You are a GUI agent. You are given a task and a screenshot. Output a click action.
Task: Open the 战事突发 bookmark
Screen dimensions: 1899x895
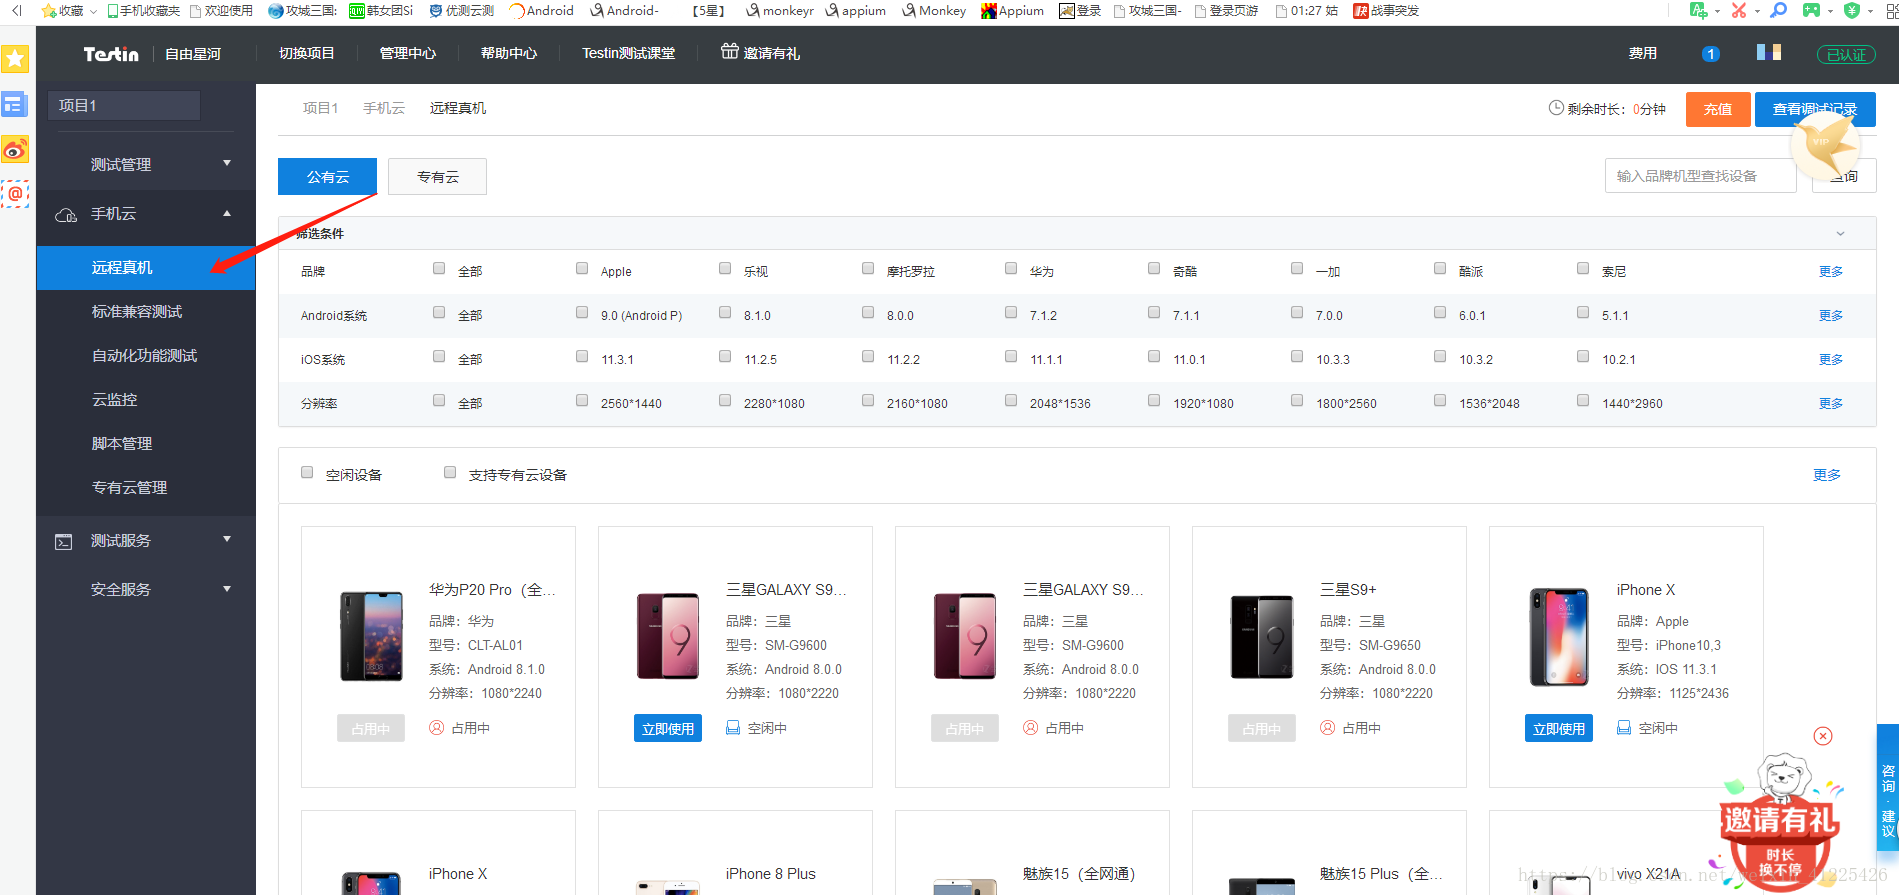[1386, 11]
